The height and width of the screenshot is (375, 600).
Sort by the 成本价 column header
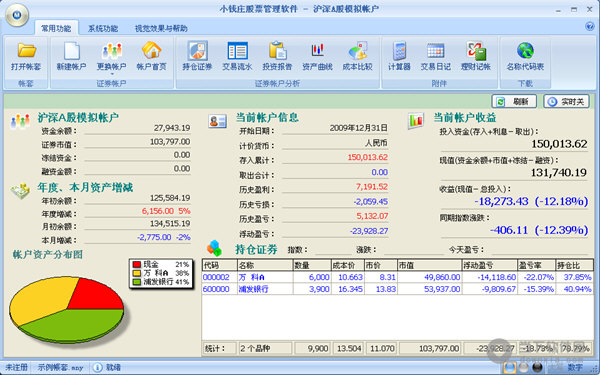[348, 265]
